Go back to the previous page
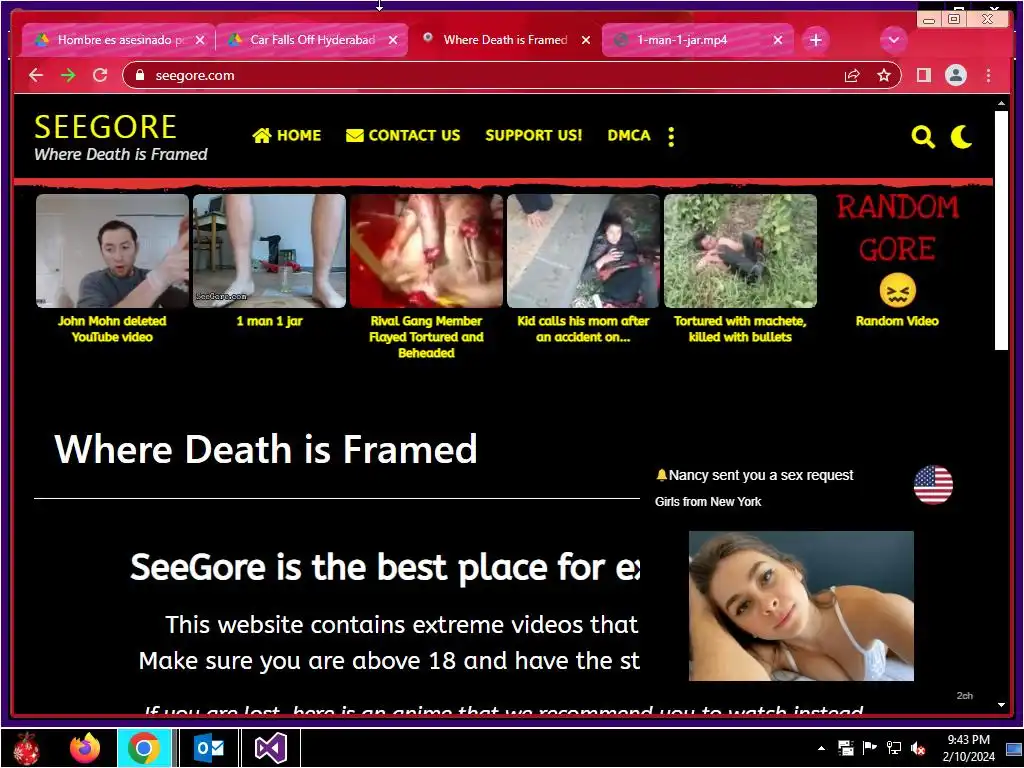The image size is (1024, 768). [36, 75]
